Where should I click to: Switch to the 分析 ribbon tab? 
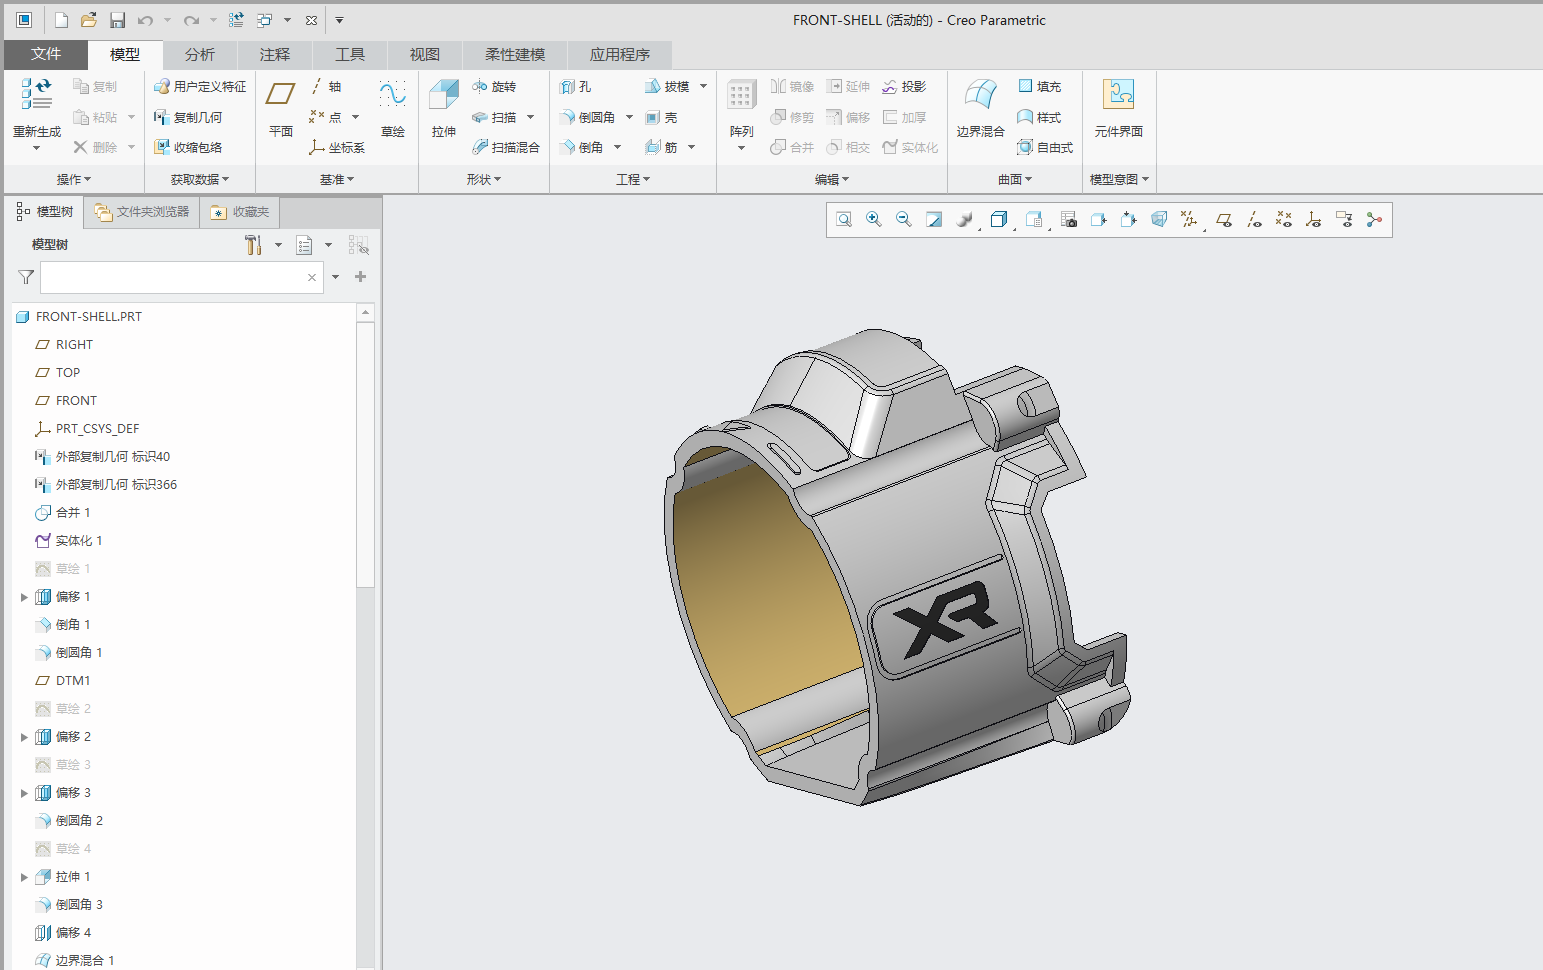[x=198, y=54]
